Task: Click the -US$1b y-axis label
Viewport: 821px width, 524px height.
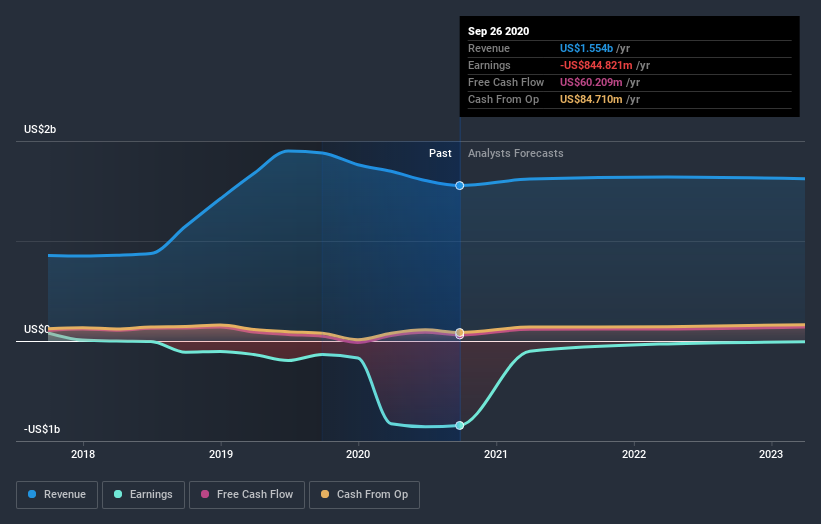Action: (42, 429)
